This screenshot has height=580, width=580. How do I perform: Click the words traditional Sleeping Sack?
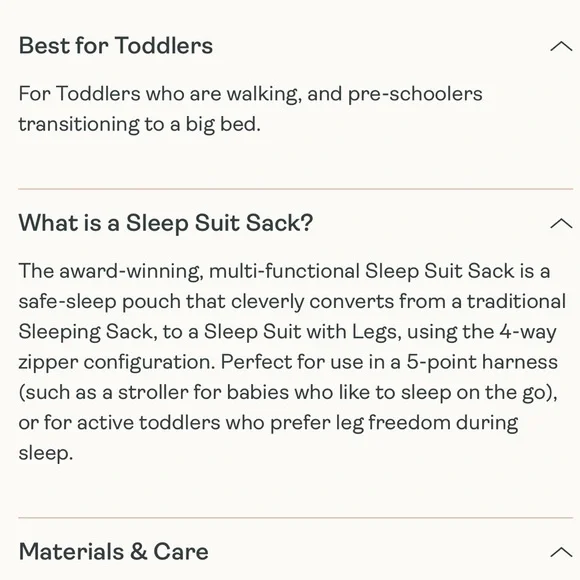pos(292,317)
